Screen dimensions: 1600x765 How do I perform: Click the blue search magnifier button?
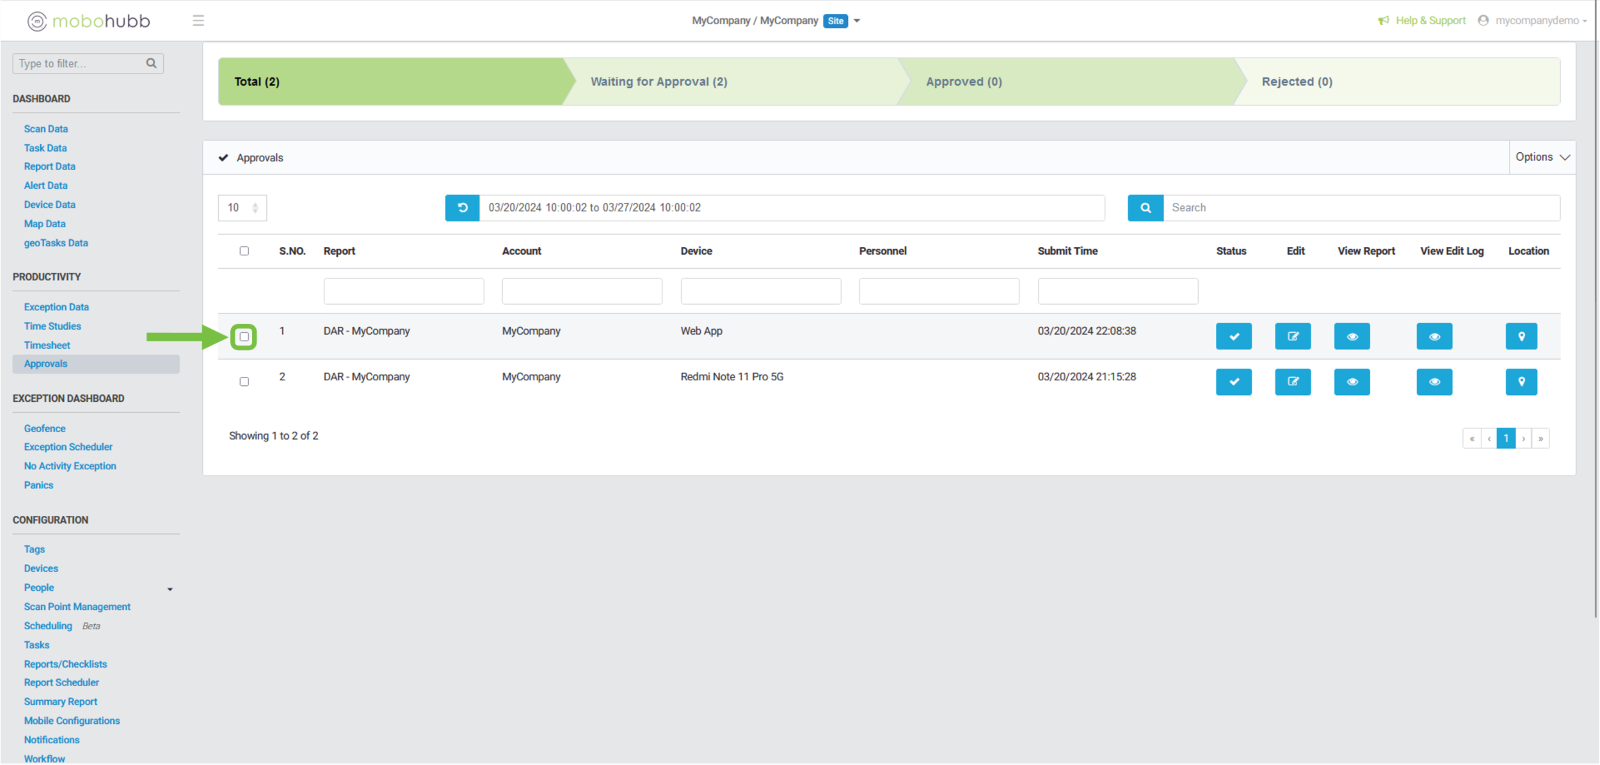click(x=1145, y=208)
